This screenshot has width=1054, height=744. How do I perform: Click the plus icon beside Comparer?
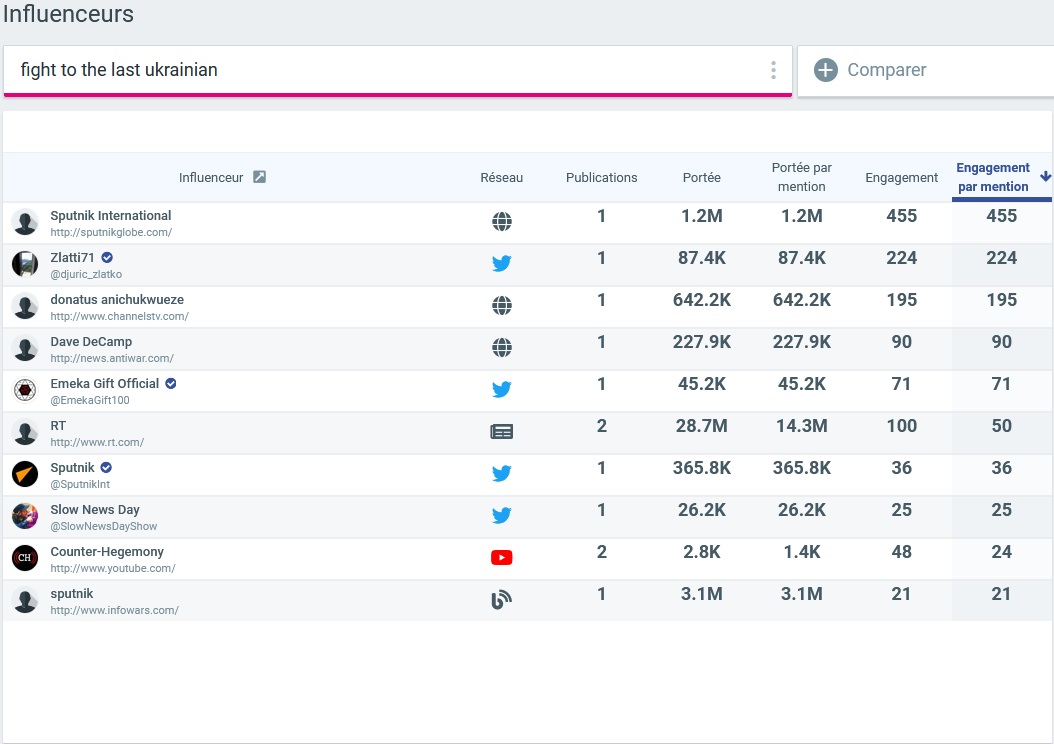[x=825, y=70]
